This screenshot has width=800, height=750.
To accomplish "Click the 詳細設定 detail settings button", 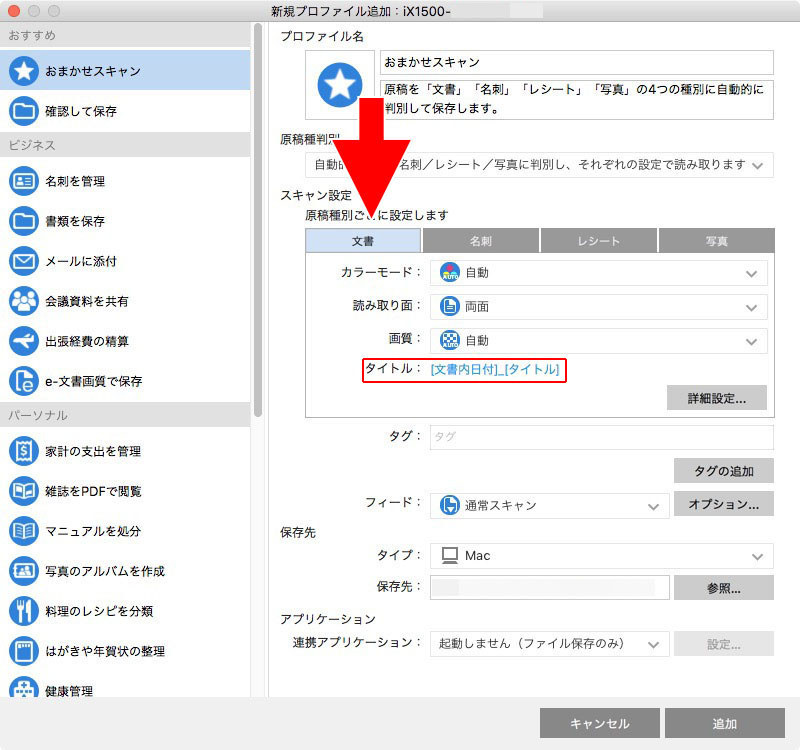I will [x=716, y=397].
